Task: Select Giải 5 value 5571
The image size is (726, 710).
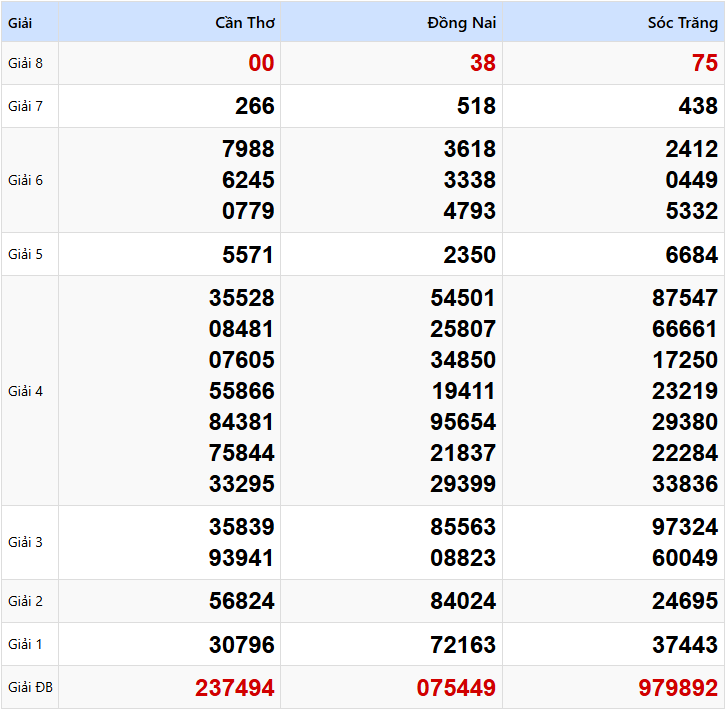Action: (x=248, y=255)
